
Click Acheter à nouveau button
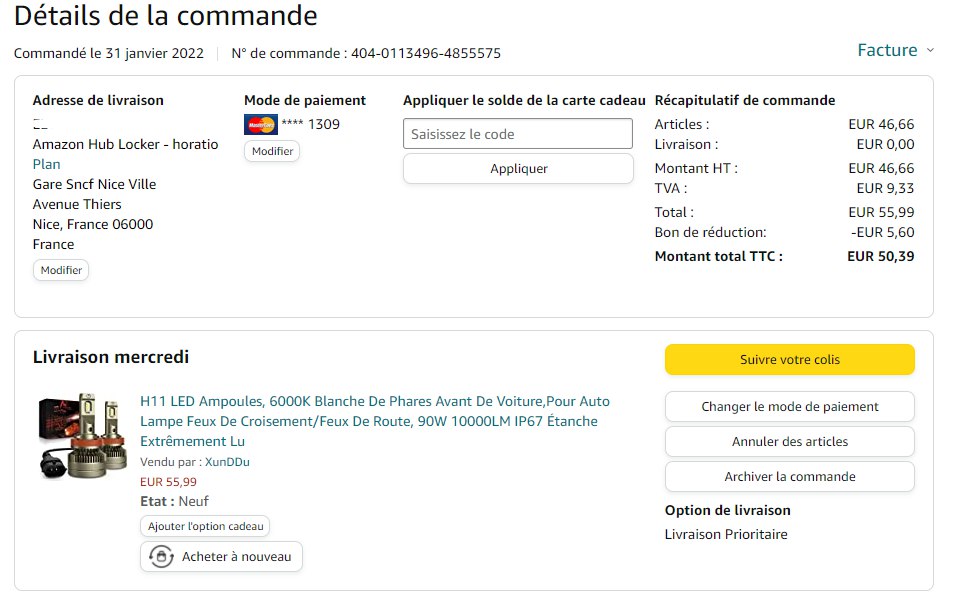[222, 556]
